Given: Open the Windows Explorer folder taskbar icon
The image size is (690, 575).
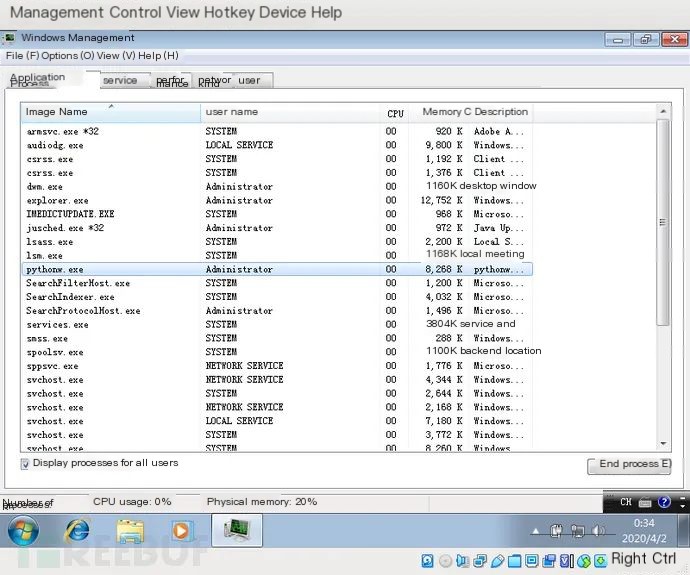Looking at the screenshot, I should point(130,531).
